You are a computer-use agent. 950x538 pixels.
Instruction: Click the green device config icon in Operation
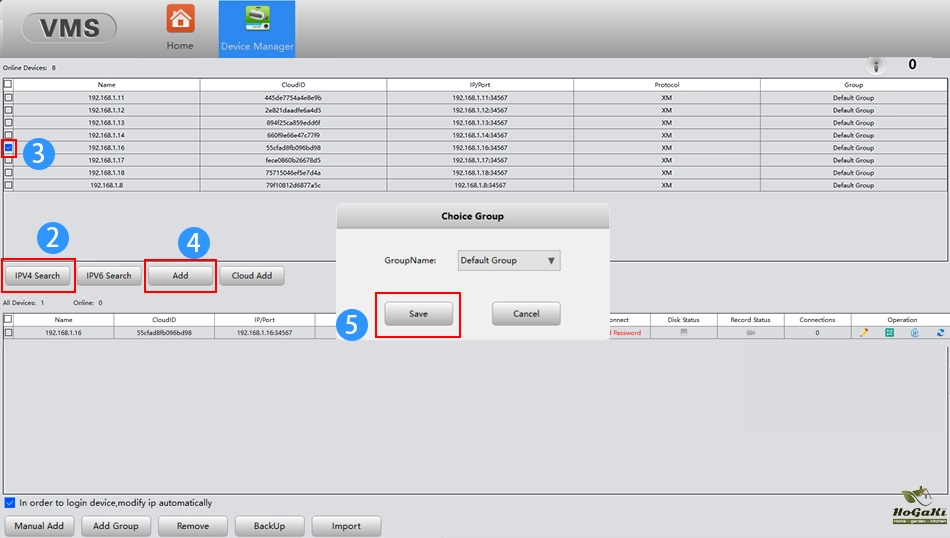pos(889,333)
